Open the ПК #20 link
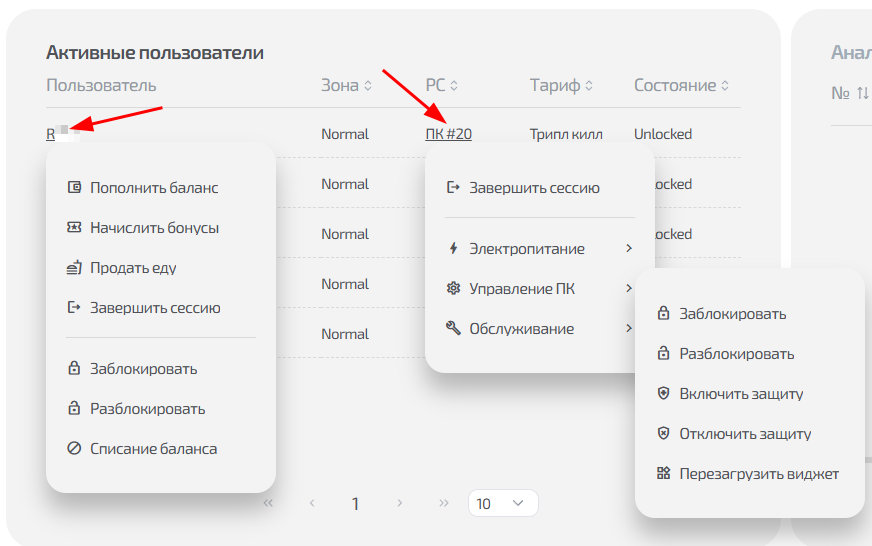The width and height of the screenshot is (872, 546). pos(448,134)
